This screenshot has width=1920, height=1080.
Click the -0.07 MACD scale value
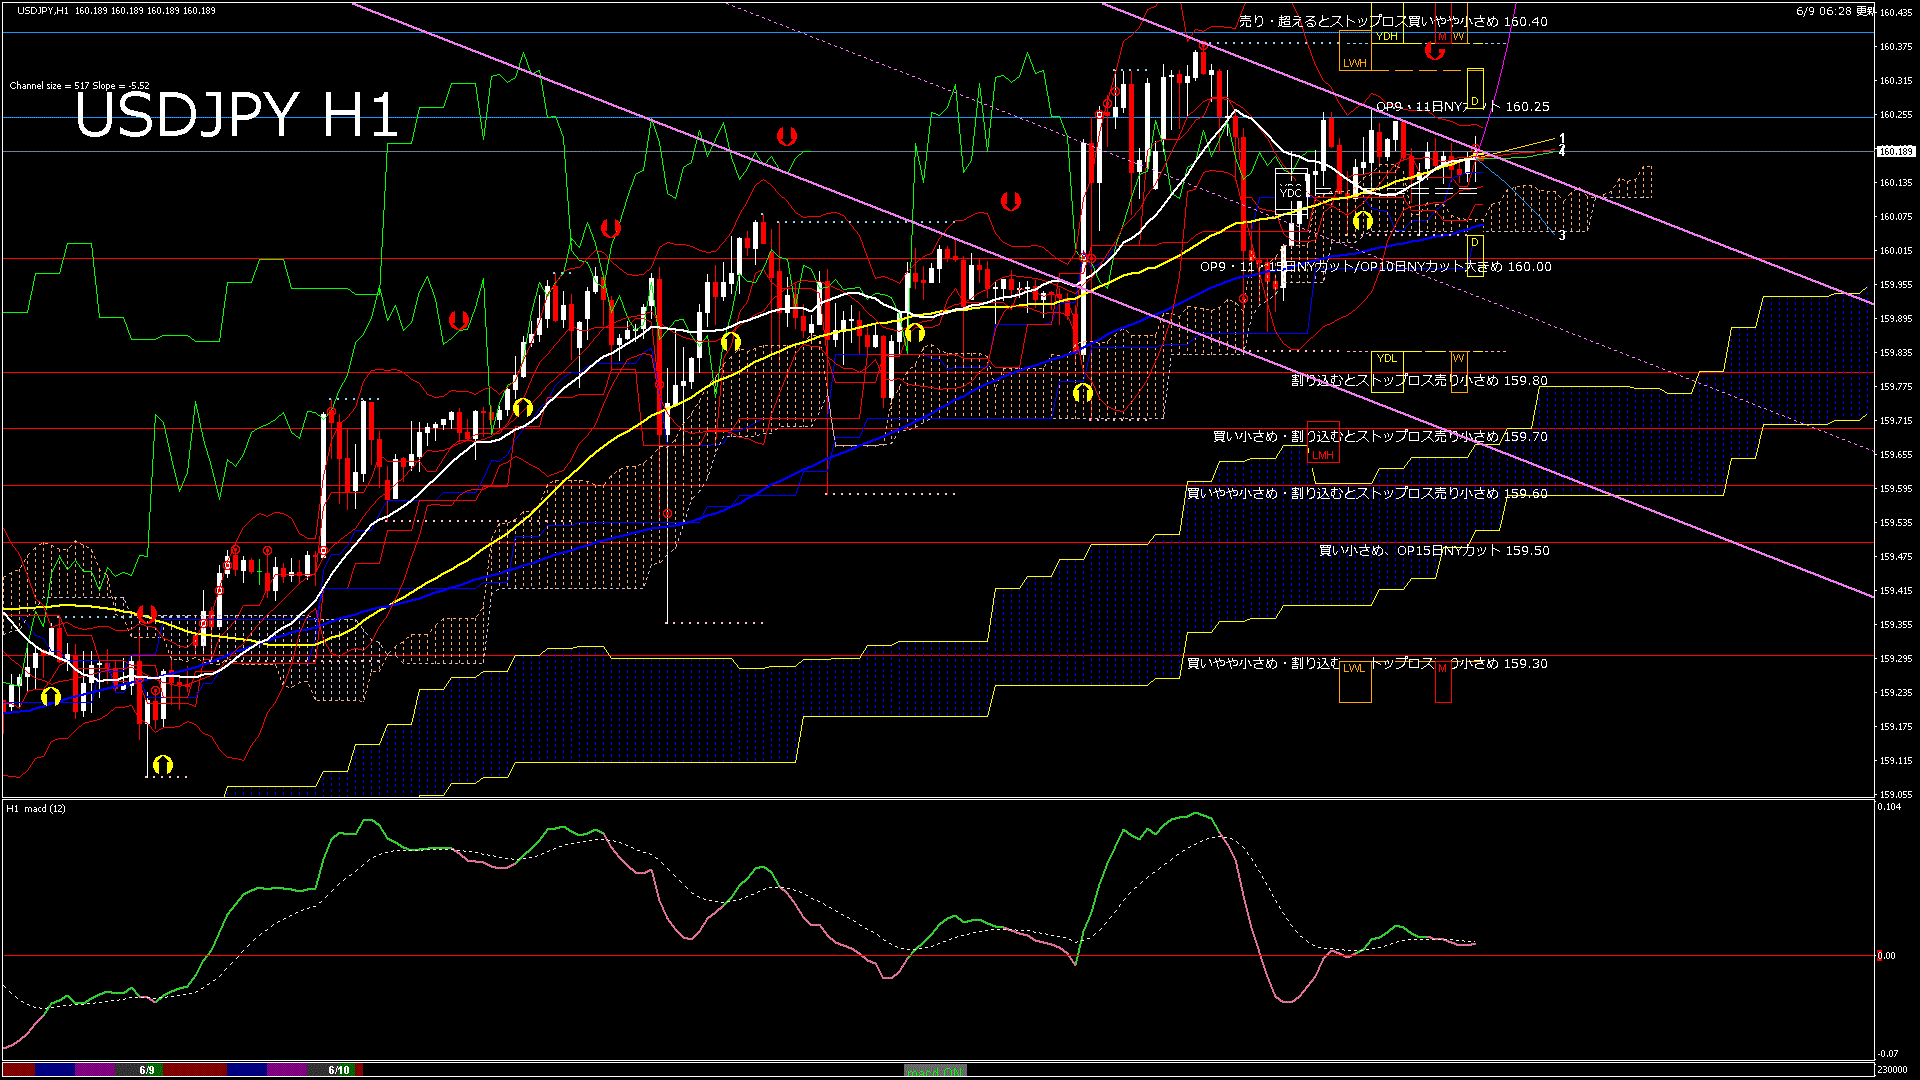coord(1888,1054)
